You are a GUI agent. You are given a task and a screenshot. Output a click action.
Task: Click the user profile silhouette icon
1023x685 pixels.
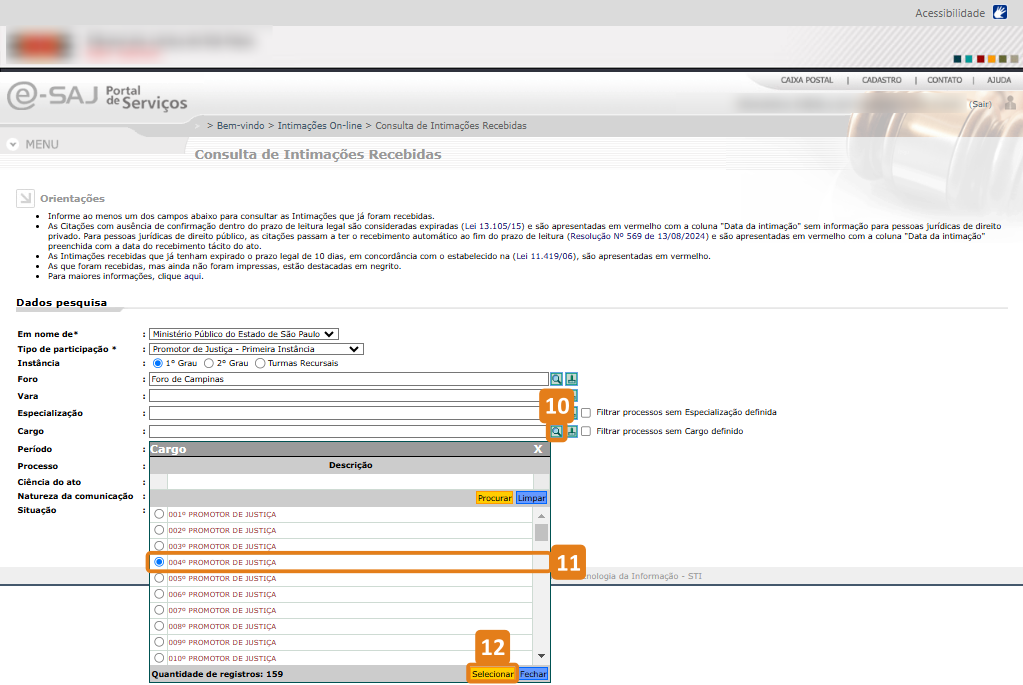coord(1009,103)
